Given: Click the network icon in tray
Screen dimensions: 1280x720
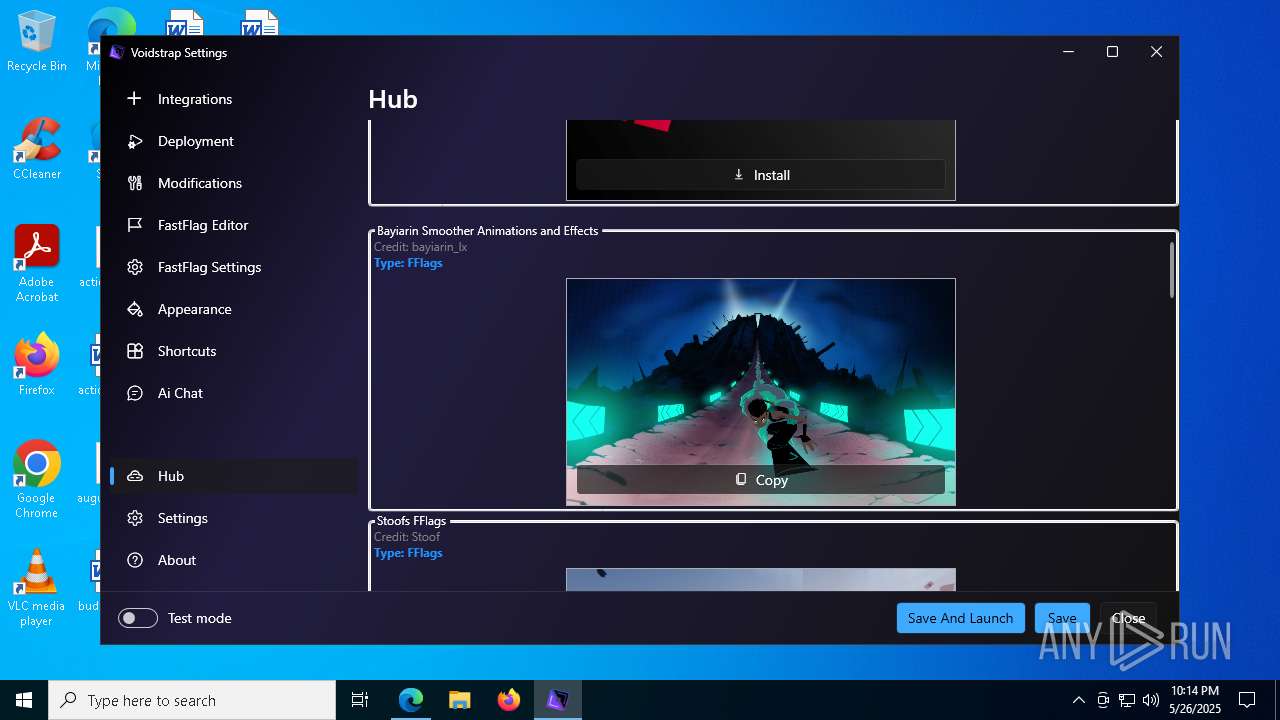Looking at the screenshot, I should click(1127, 700).
